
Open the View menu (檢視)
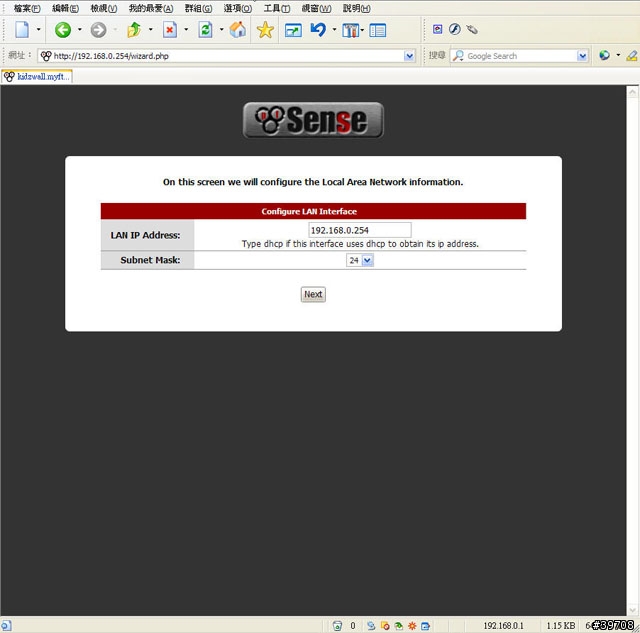point(104,8)
